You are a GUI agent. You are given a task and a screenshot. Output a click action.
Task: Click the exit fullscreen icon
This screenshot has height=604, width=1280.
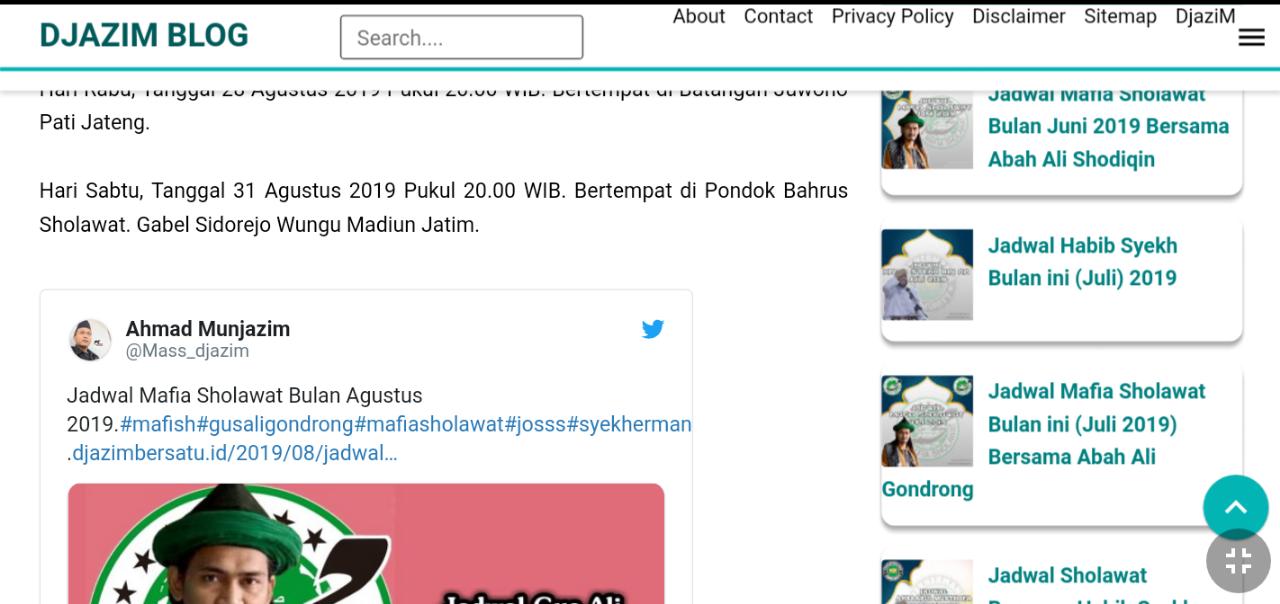(1238, 561)
